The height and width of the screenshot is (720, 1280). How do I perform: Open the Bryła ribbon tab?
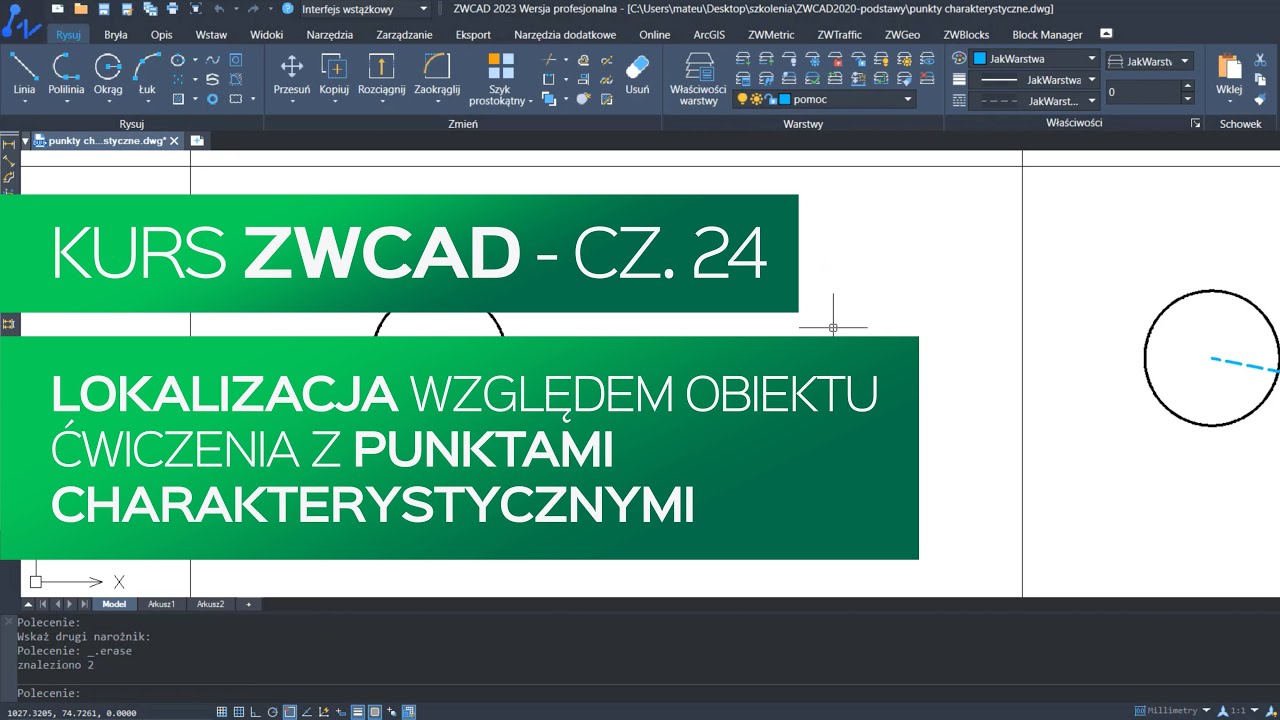point(116,34)
